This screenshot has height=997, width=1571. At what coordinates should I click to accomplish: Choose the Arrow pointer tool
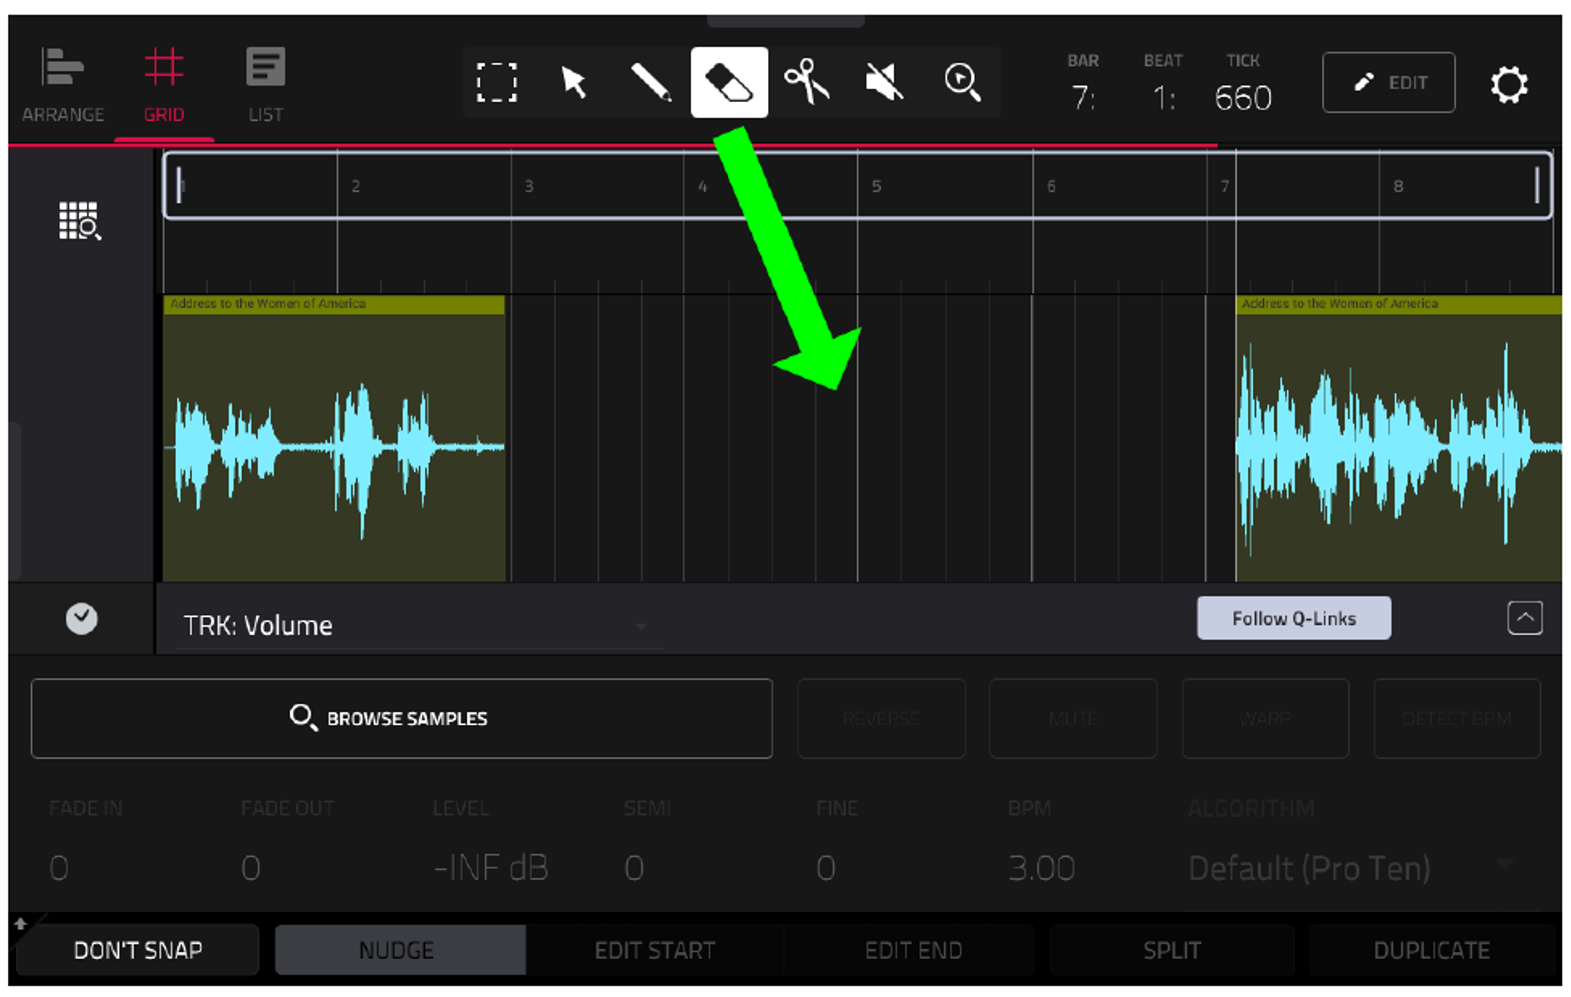(x=574, y=82)
